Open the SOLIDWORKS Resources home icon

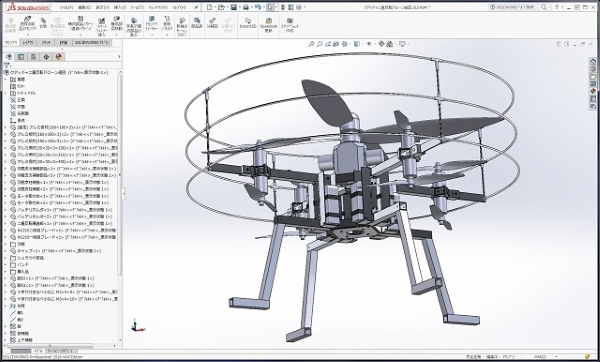point(593,61)
